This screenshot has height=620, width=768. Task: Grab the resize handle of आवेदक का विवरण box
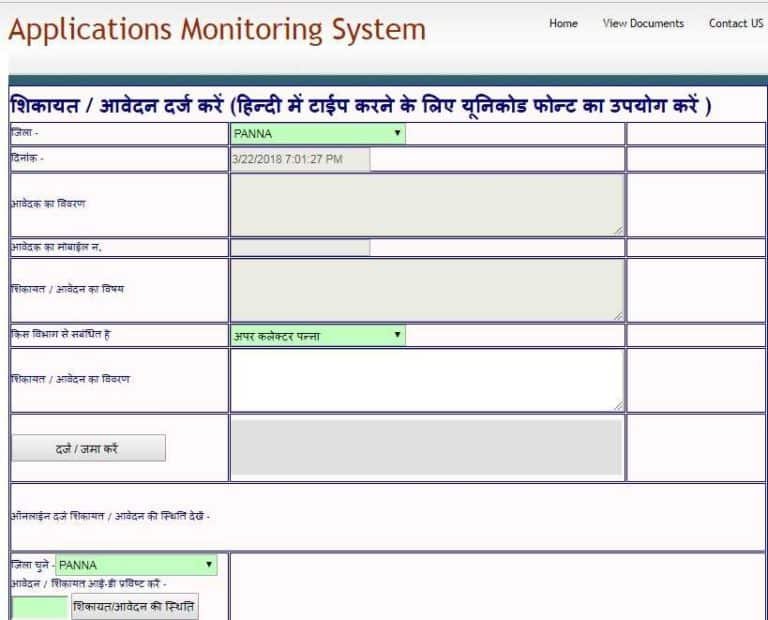pos(618,230)
